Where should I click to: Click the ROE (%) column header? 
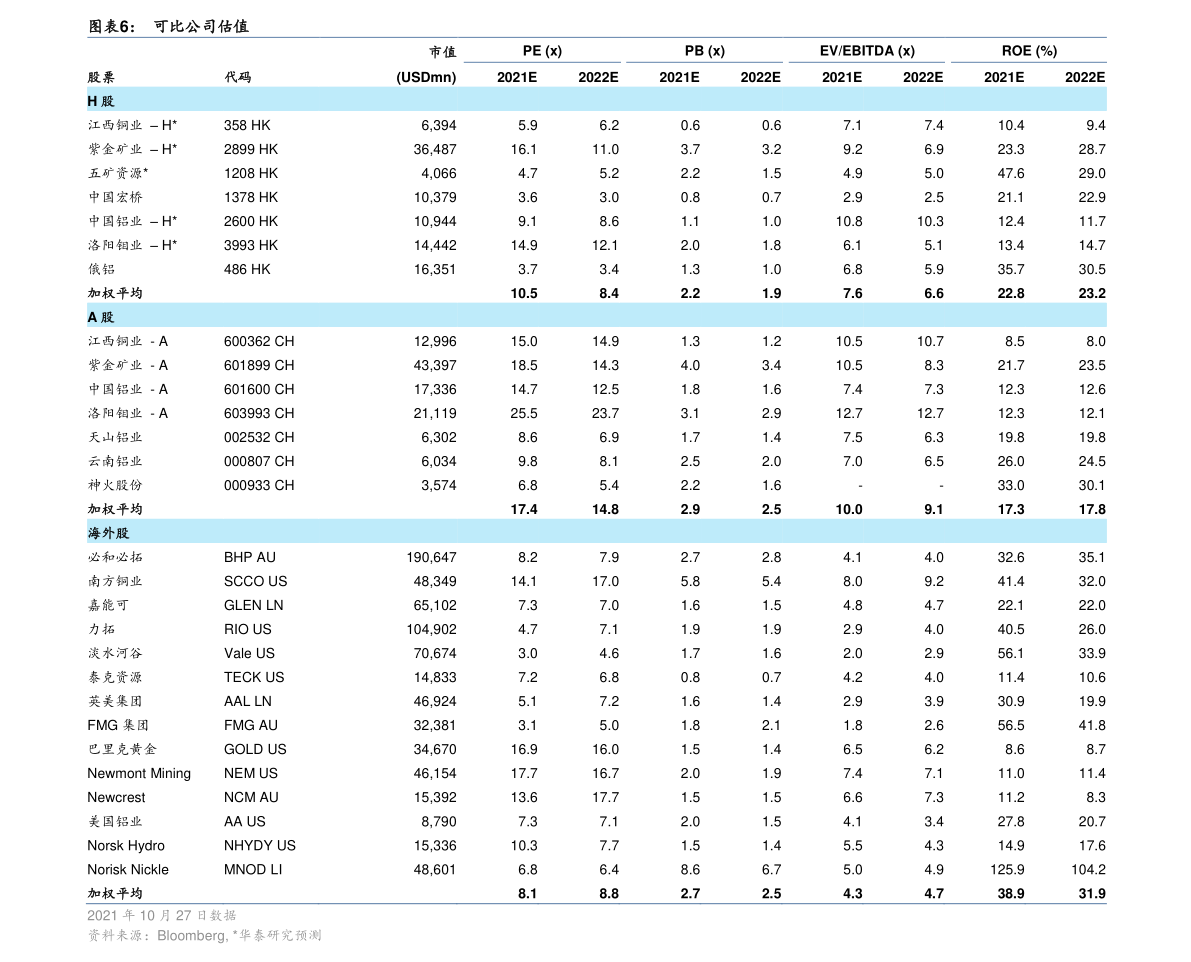(x=1029, y=51)
